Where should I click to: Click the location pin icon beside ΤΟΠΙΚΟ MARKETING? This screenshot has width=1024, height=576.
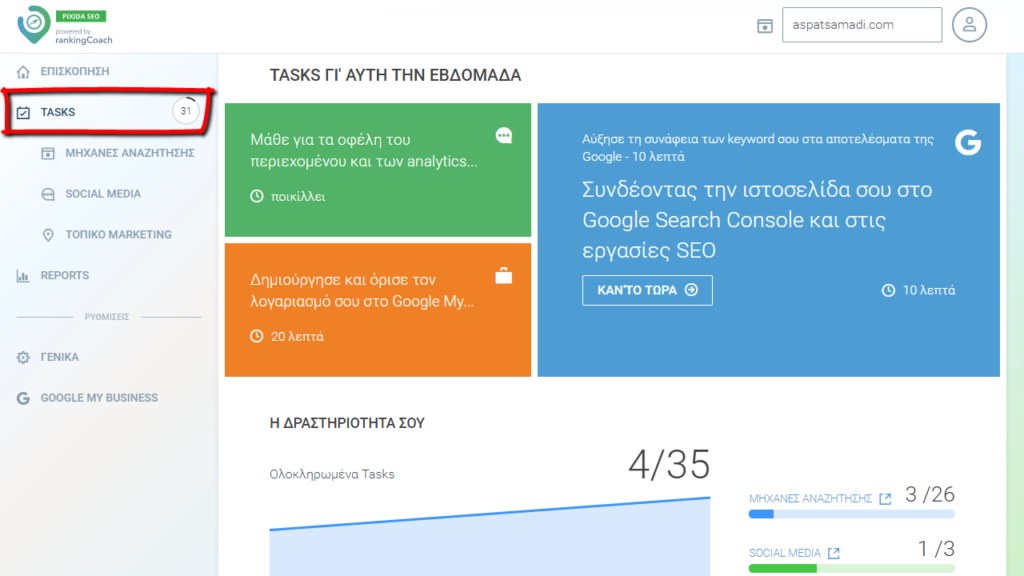48,235
